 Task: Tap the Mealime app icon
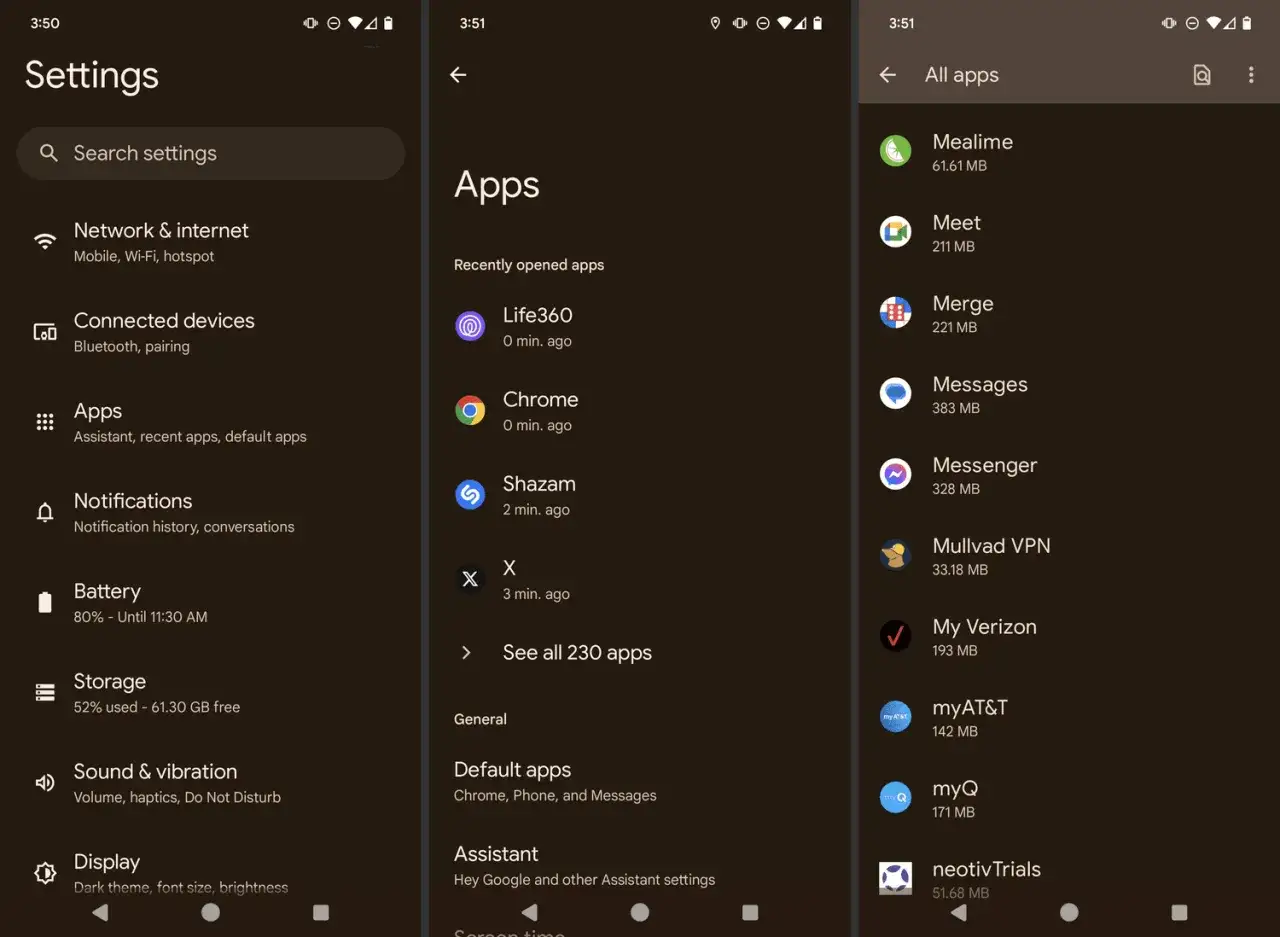895,151
